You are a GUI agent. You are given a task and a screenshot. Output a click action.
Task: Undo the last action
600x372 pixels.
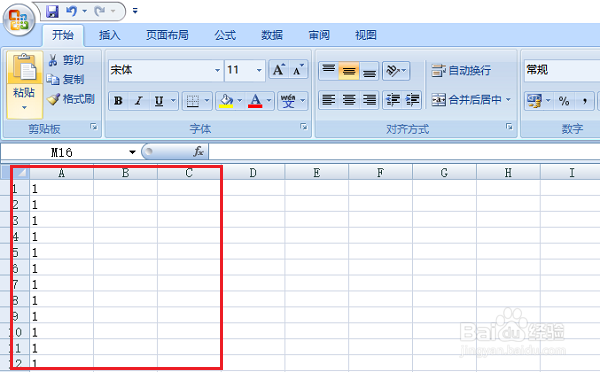(x=71, y=11)
